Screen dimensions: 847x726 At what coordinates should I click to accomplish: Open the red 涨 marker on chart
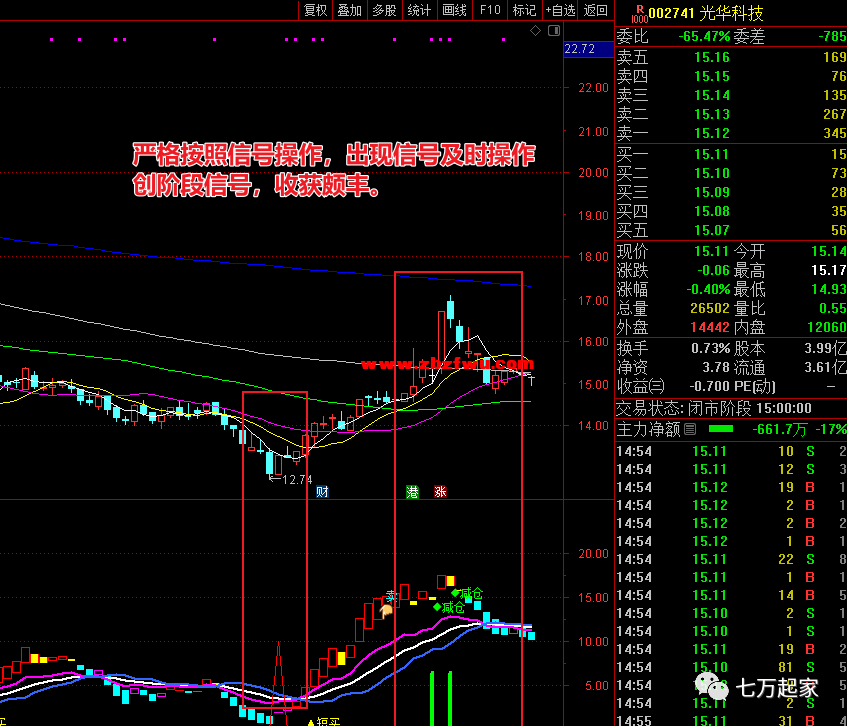[x=440, y=492]
